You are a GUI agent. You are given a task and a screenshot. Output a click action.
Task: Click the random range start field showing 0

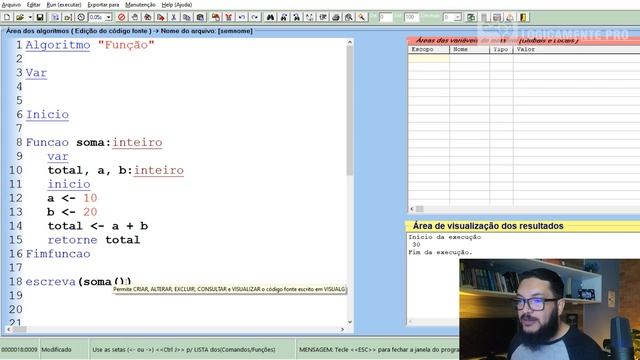(385, 17)
